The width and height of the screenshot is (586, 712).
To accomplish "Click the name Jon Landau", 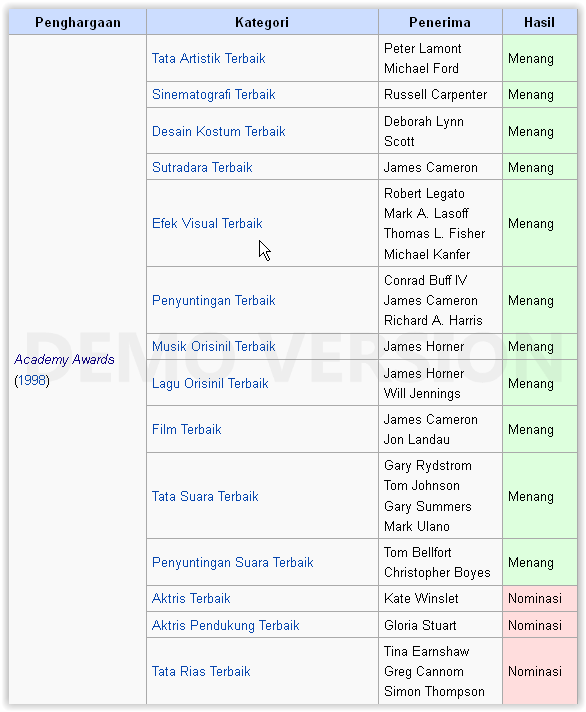I will (x=417, y=440).
